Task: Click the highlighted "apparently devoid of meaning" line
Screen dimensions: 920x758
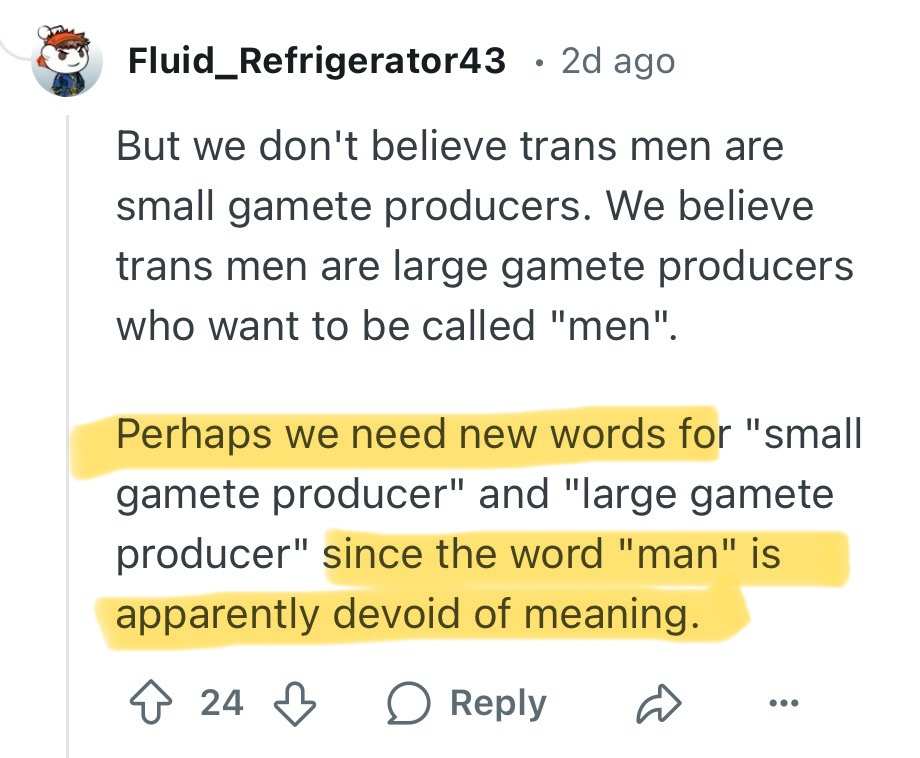Action: pos(408,614)
